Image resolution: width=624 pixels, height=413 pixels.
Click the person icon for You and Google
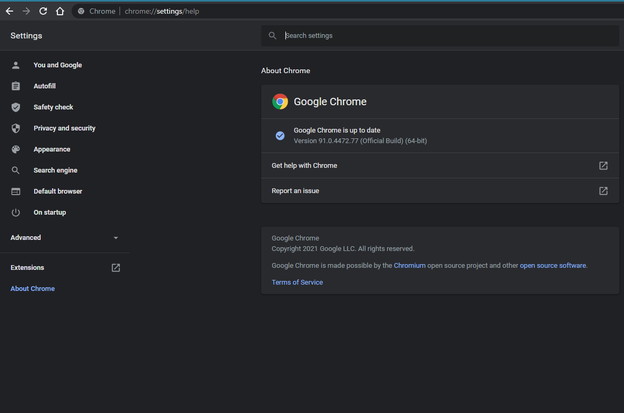16,65
